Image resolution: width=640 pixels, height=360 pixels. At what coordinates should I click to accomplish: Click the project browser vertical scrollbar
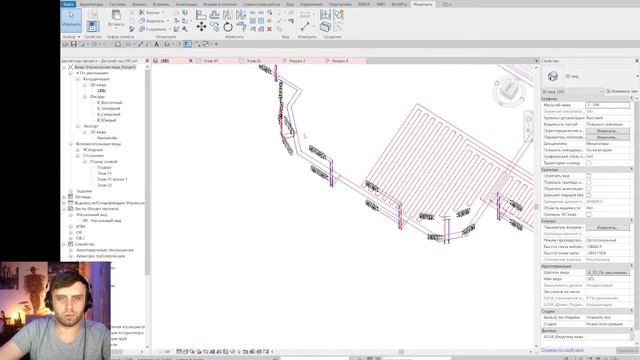click(147, 171)
